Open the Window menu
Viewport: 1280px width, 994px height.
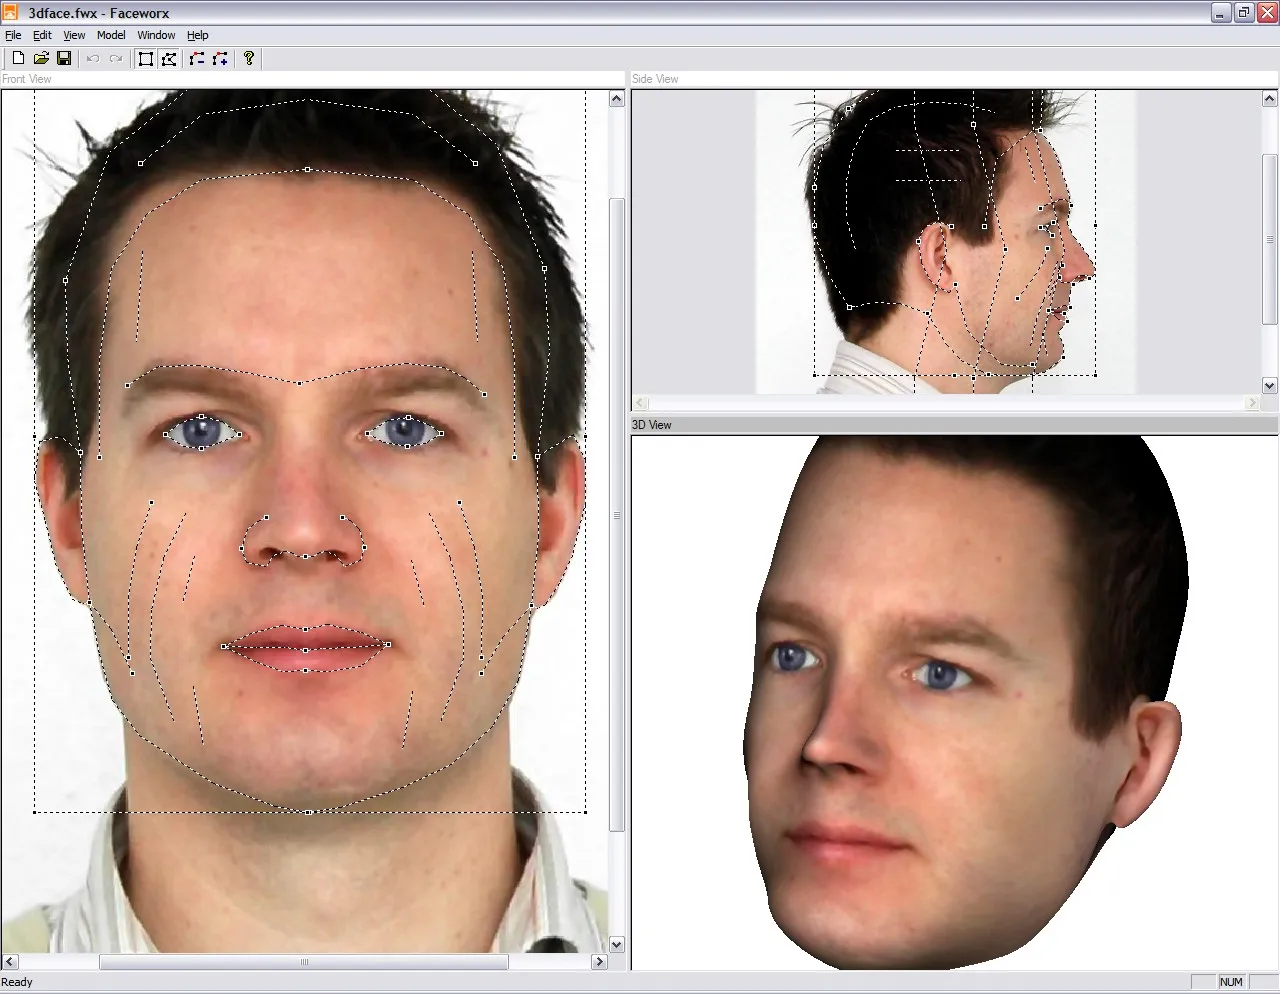(x=156, y=35)
